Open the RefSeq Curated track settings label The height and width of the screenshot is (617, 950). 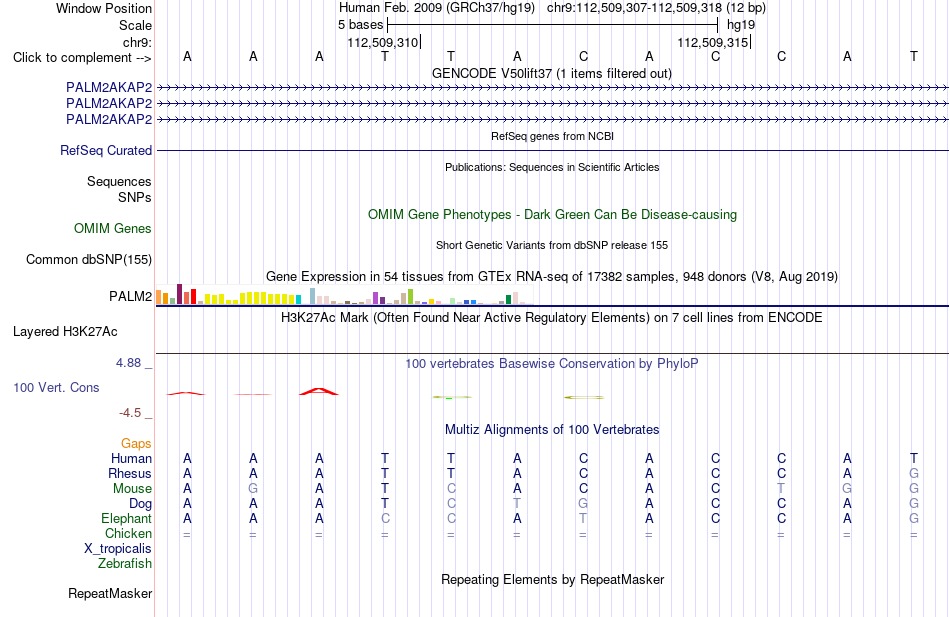106,150
